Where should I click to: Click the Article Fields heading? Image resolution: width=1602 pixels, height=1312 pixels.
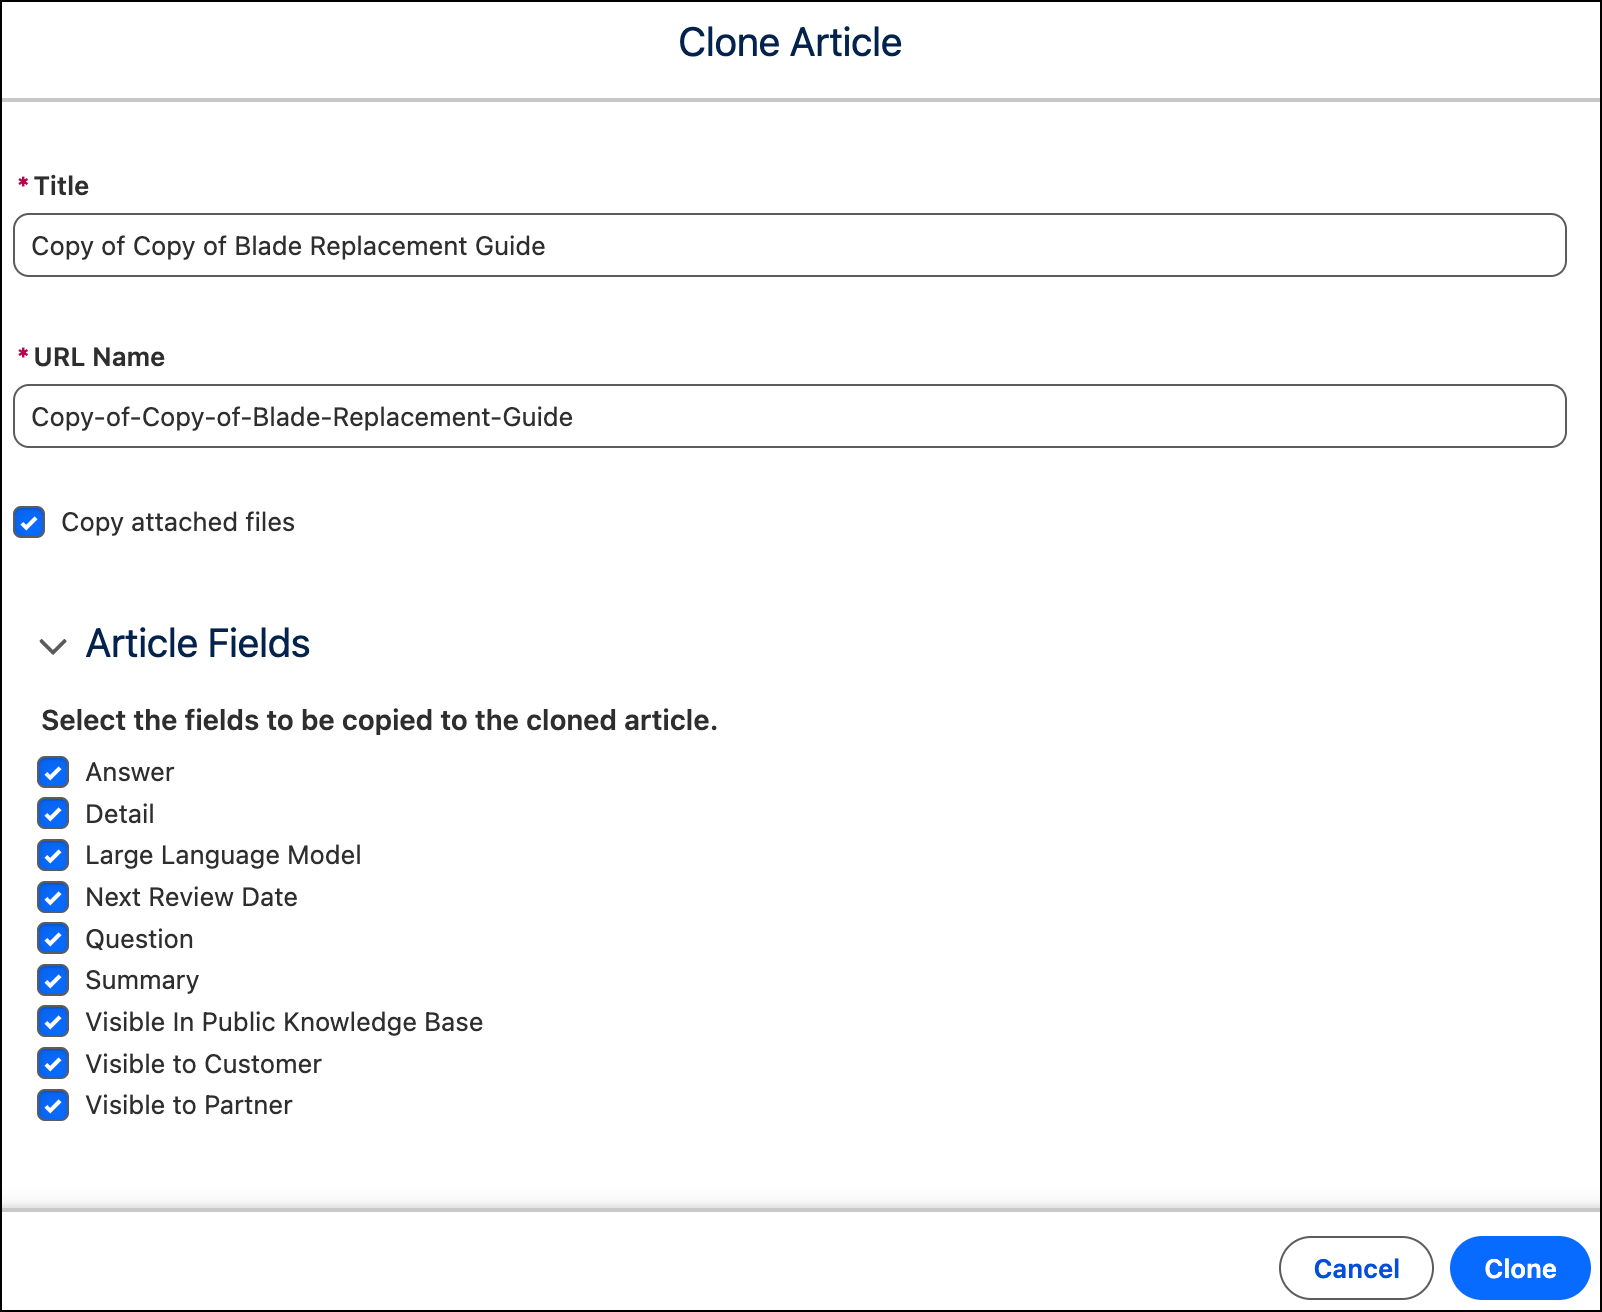[198, 644]
